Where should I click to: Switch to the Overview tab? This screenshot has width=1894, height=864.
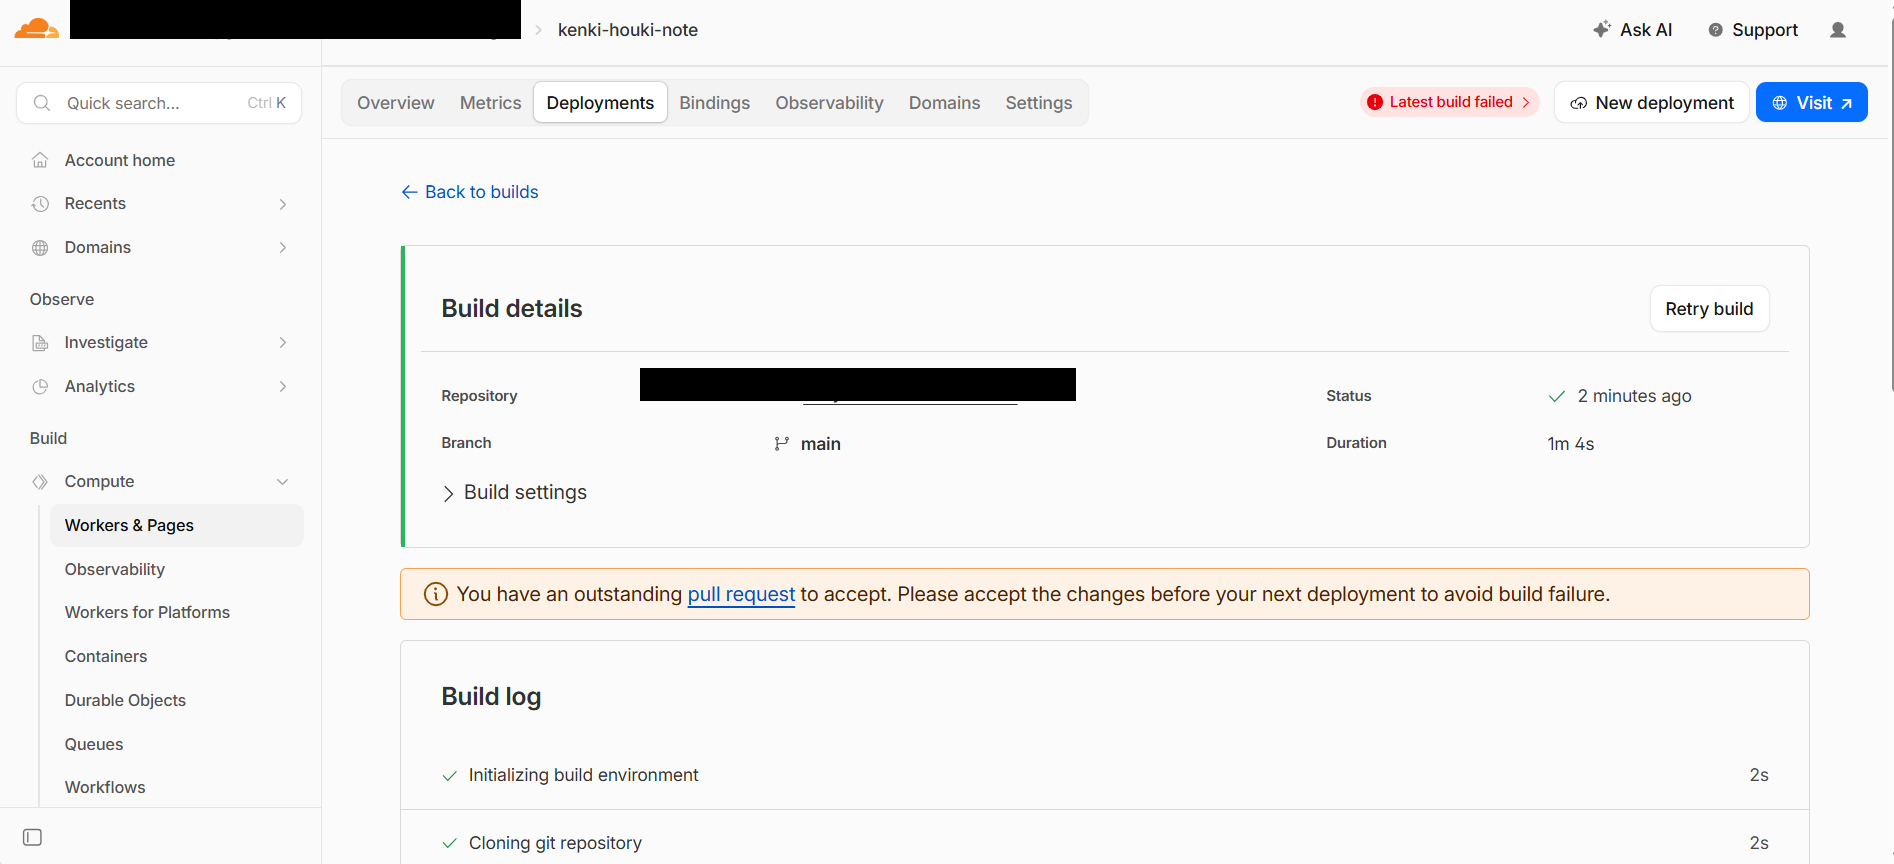[396, 103]
